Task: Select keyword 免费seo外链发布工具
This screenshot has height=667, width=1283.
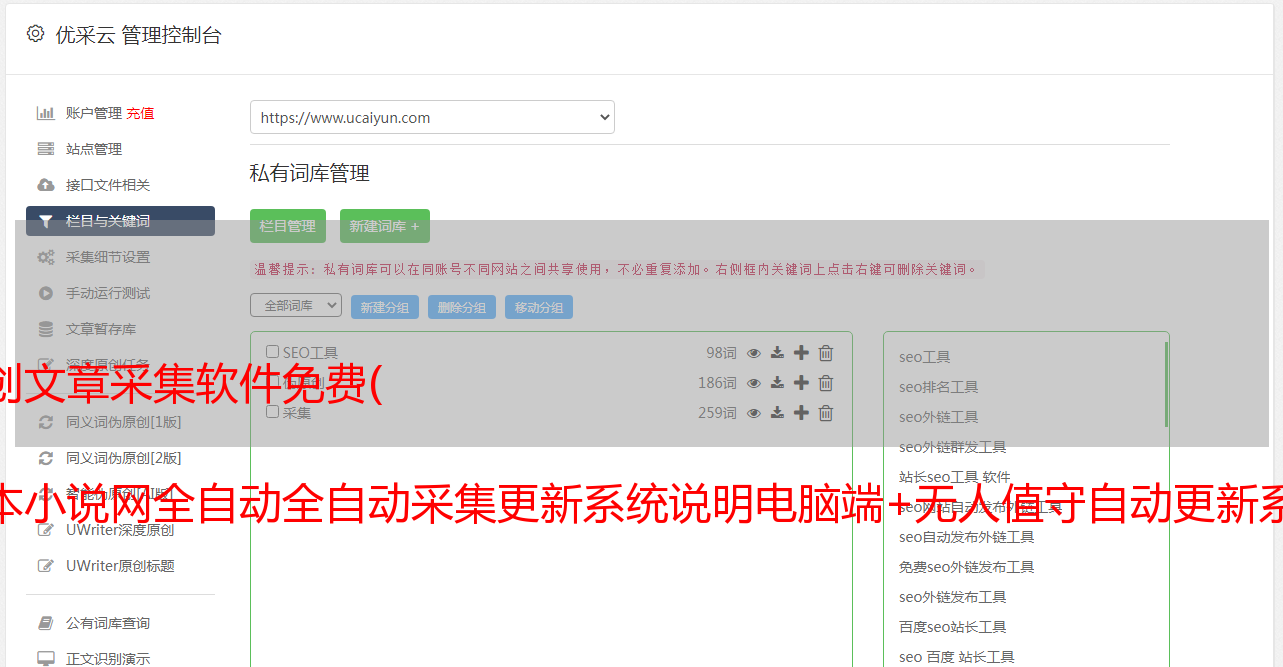Action: pos(967,567)
